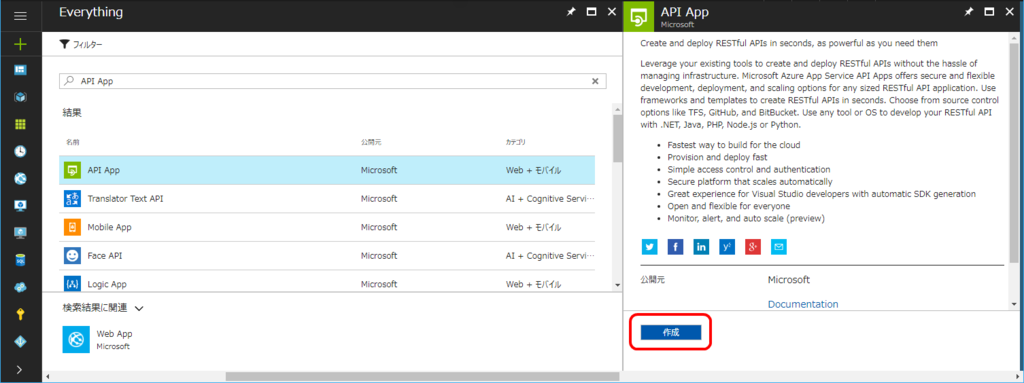Click the filter funnel icon
The height and width of the screenshot is (383, 1024).
click(64, 44)
